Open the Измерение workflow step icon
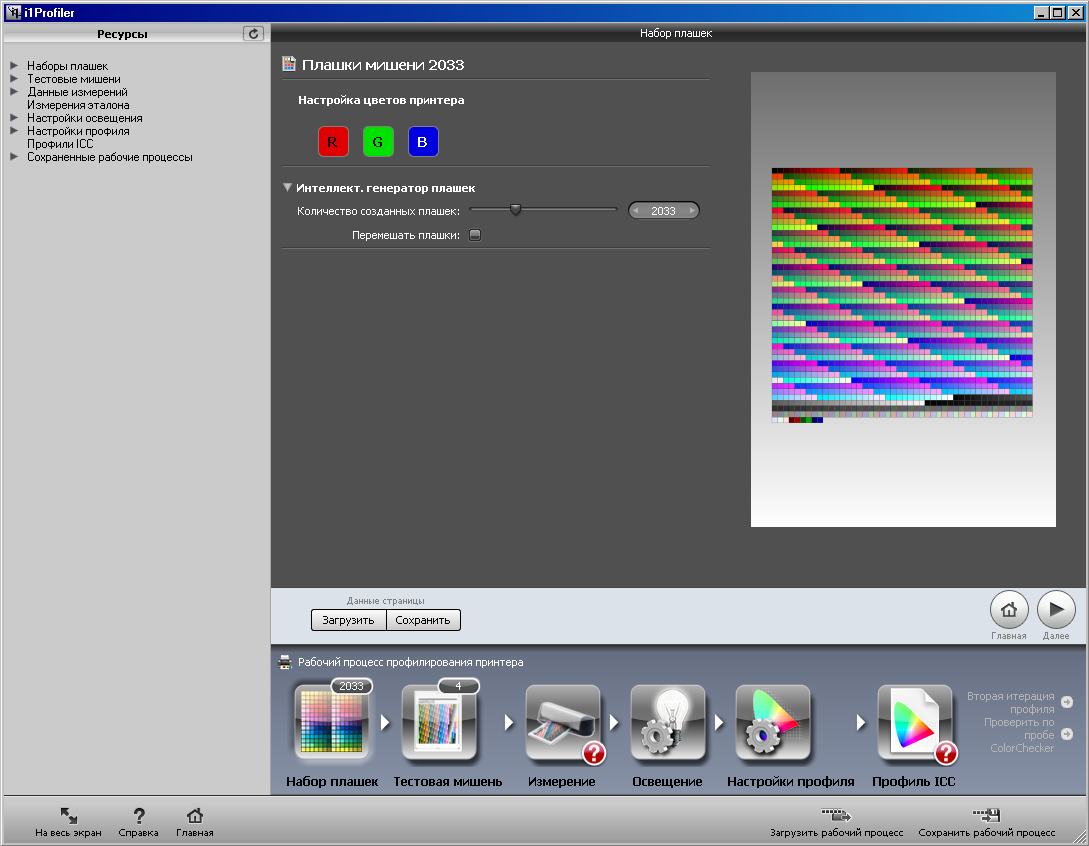 tap(562, 724)
